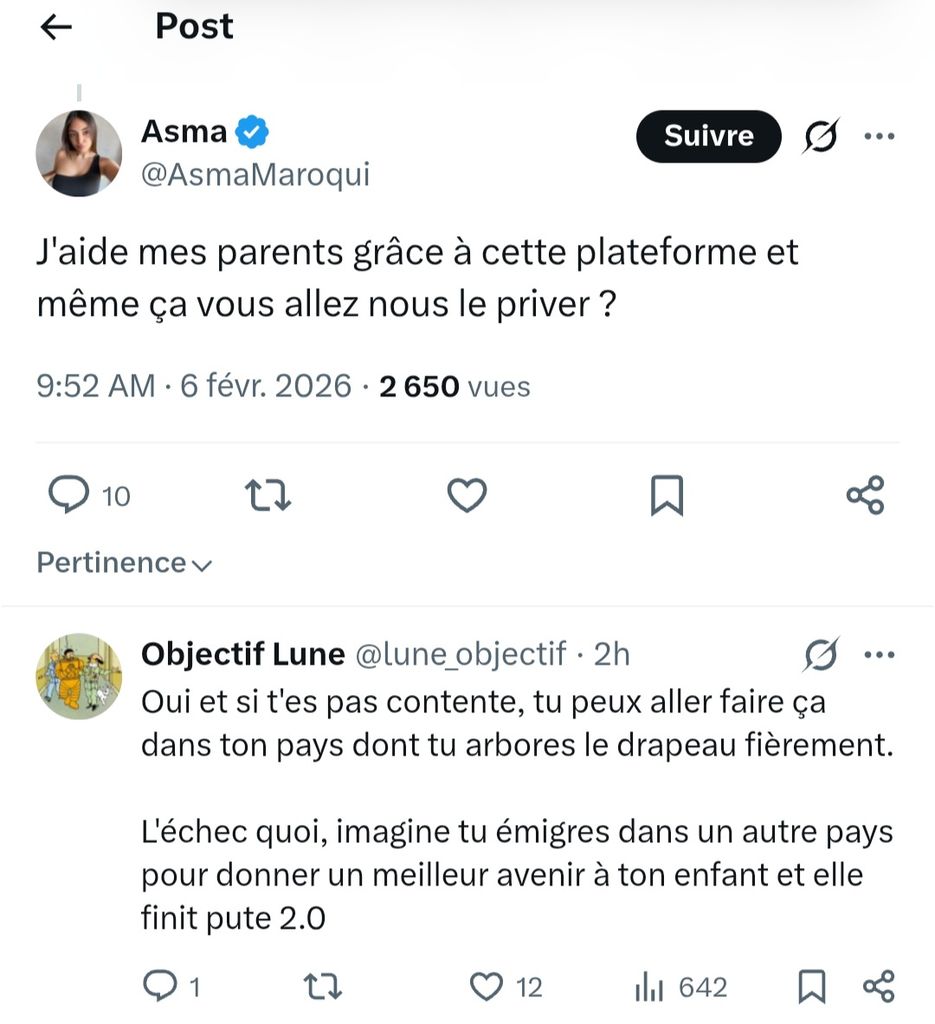Bookmark Objectif Lune's reply

pyautogui.click(x=812, y=987)
